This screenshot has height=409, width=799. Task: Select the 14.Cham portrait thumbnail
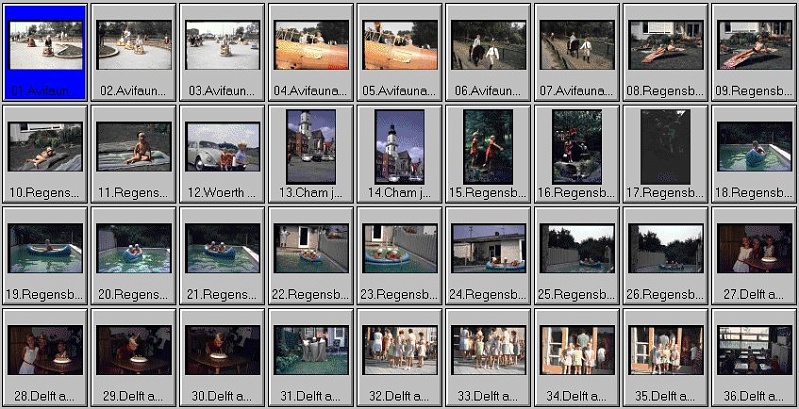click(399, 147)
